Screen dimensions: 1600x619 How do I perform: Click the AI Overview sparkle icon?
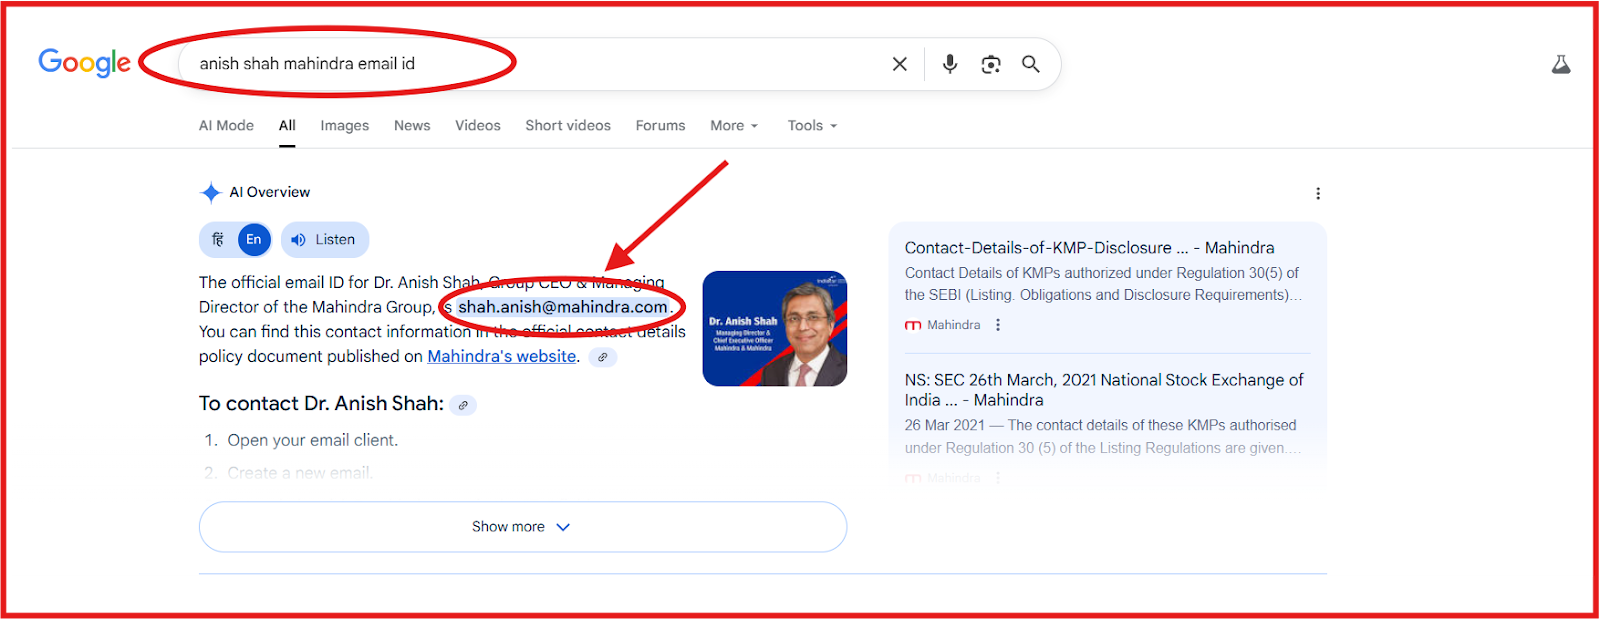[x=211, y=192]
